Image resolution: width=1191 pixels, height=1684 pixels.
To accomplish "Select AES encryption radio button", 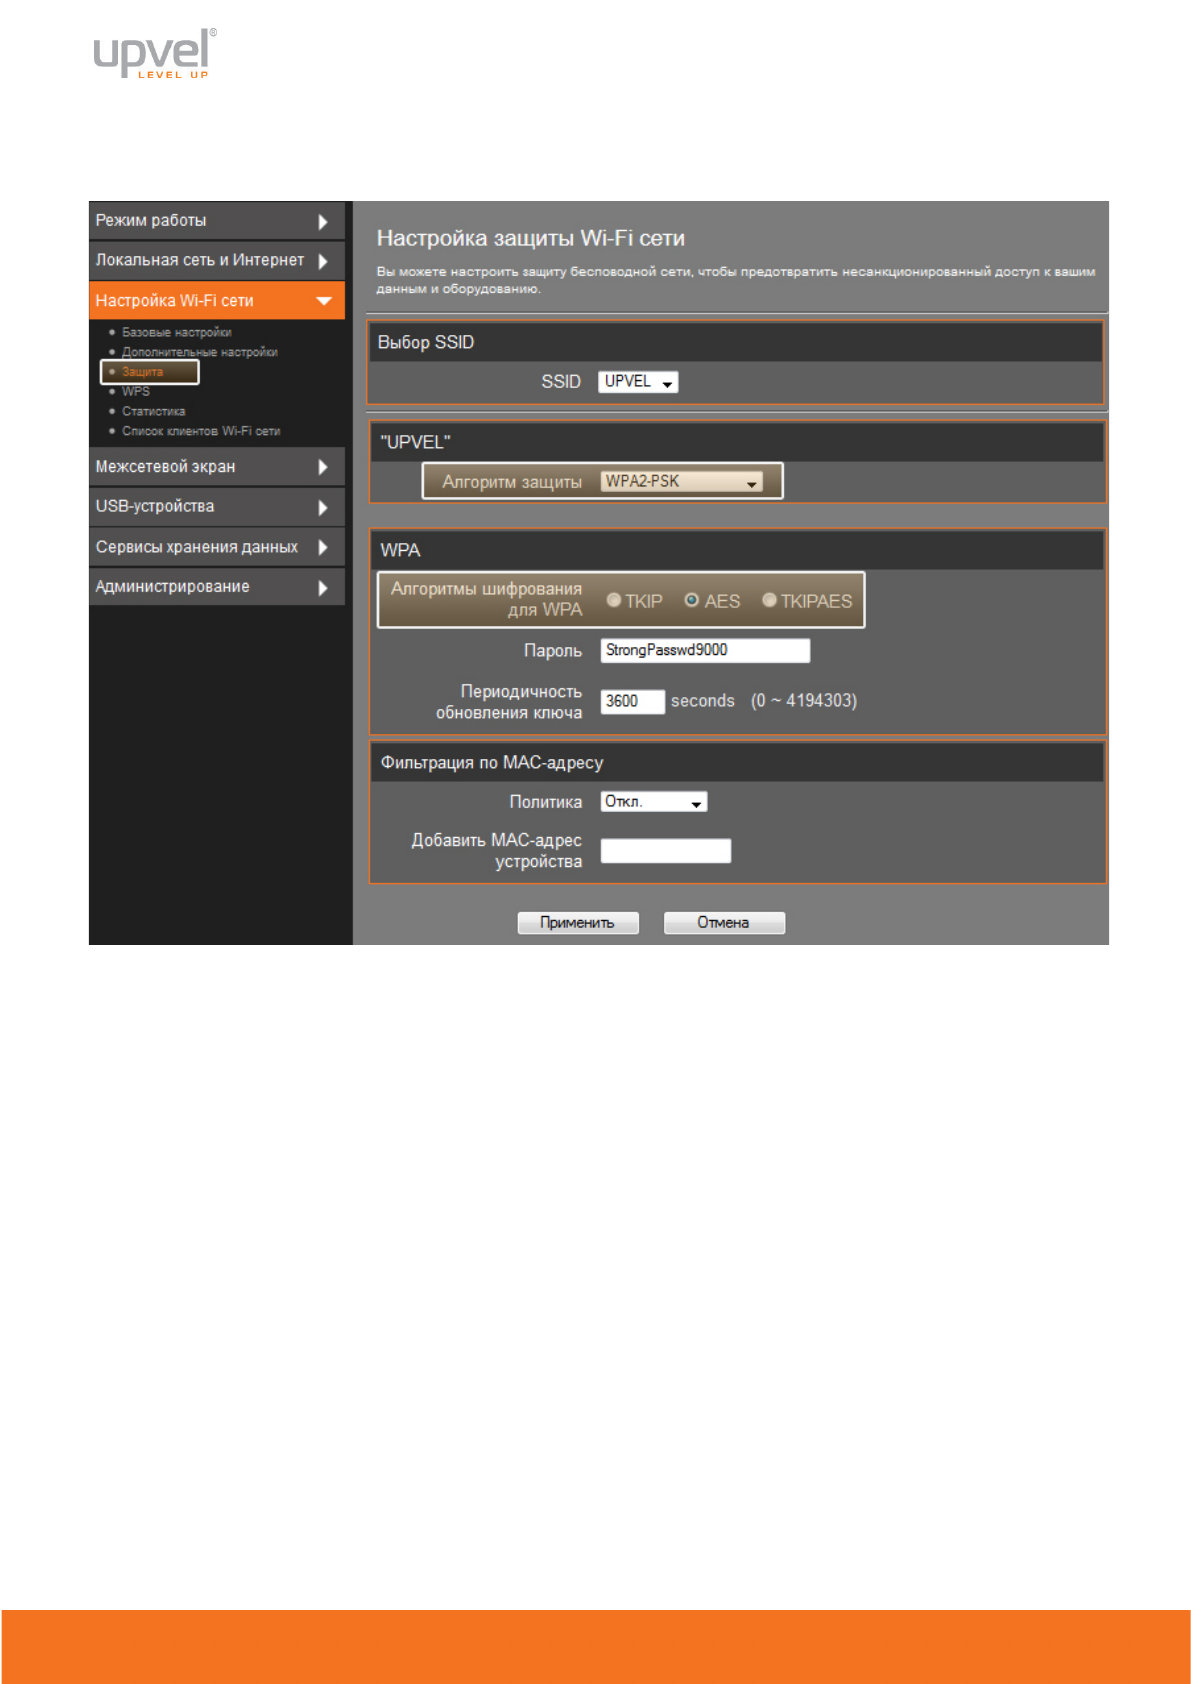I will [692, 600].
